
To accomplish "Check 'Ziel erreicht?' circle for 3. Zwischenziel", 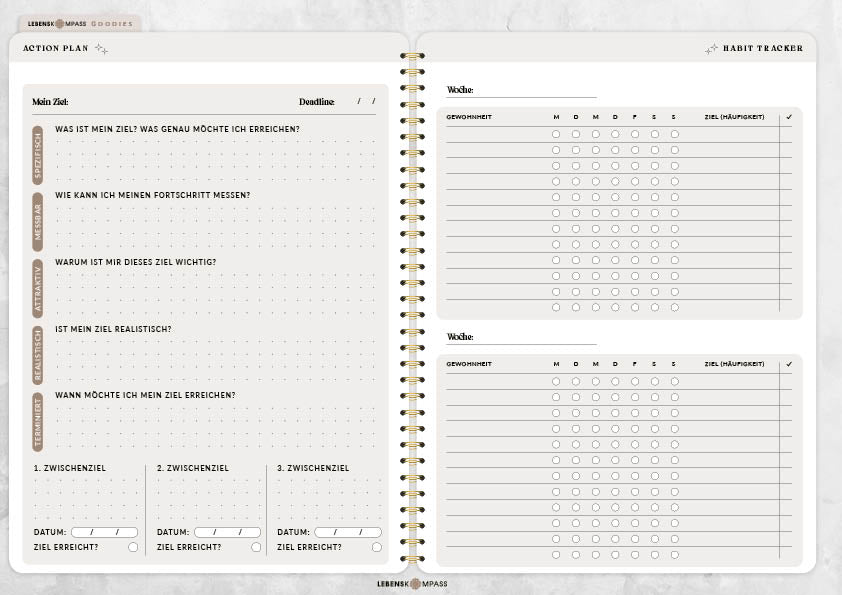I will (377, 547).
